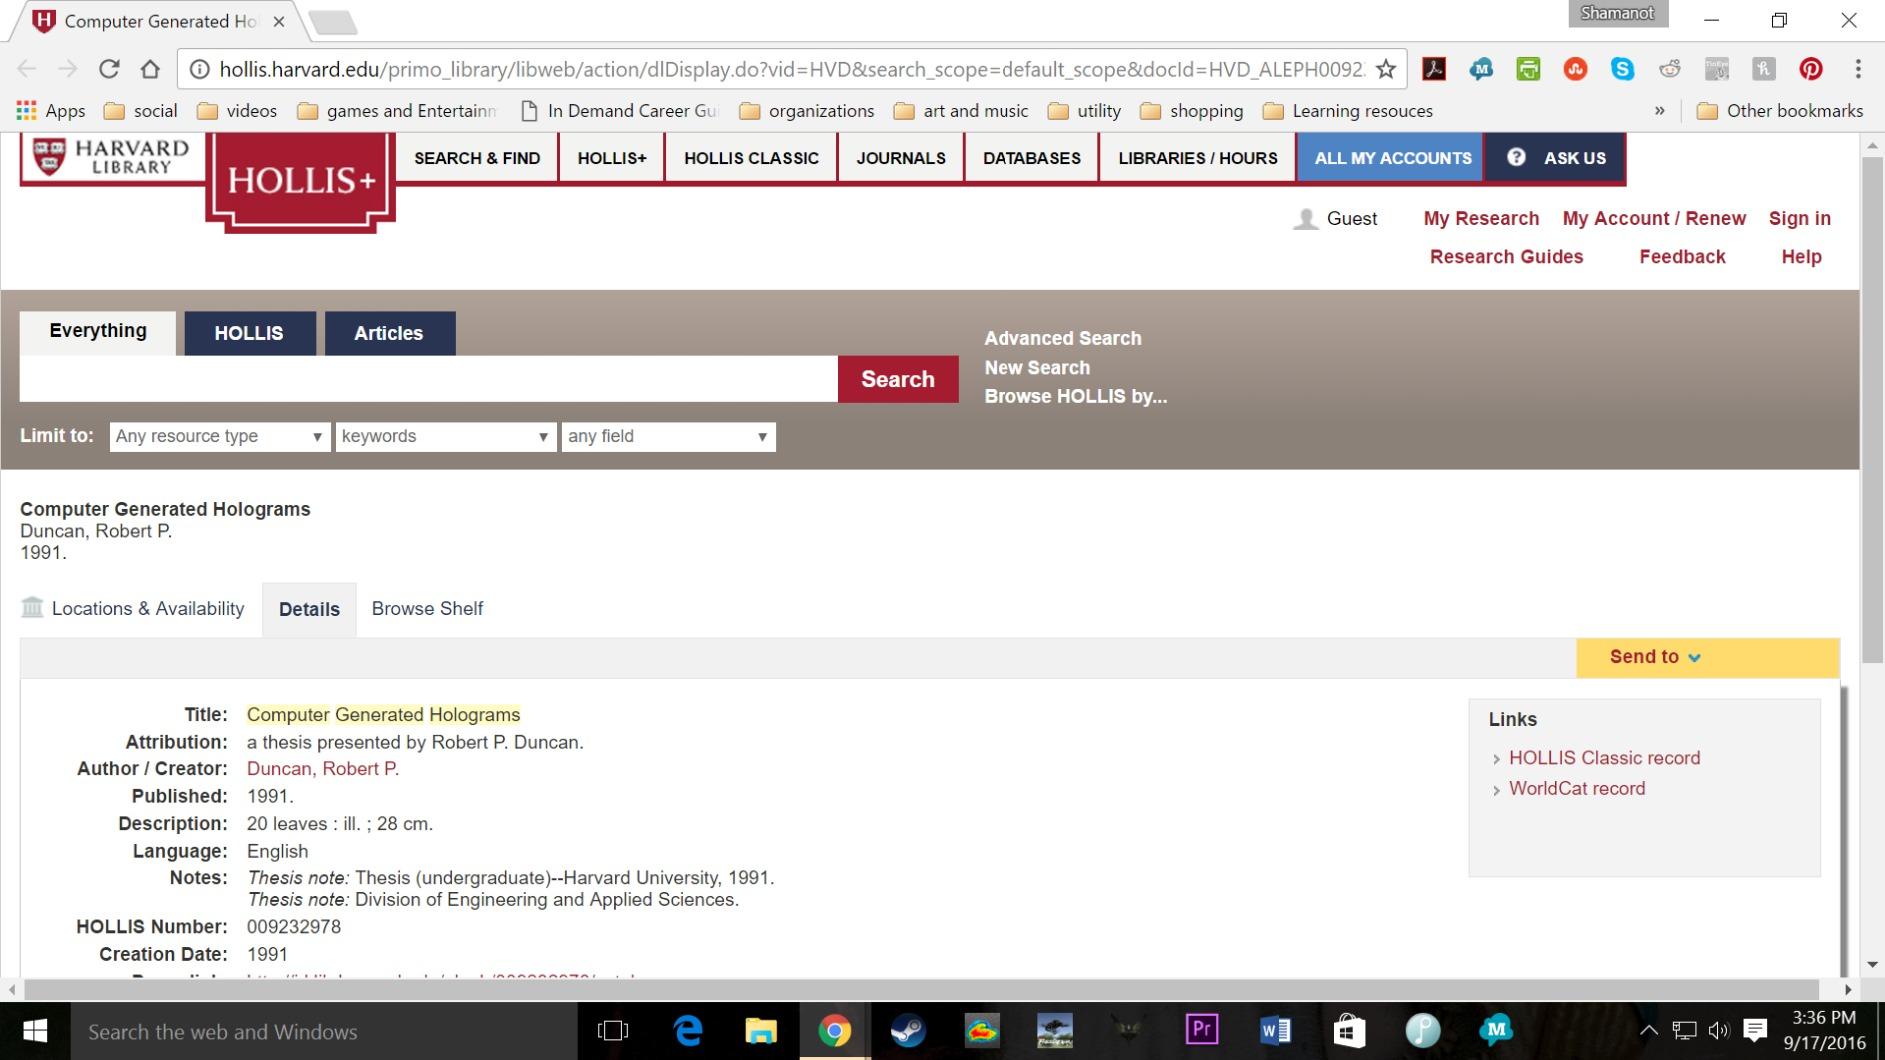Open the videos bookmark folder
The height and width of the screenshot is (1060, 1885).
point(237,111)
